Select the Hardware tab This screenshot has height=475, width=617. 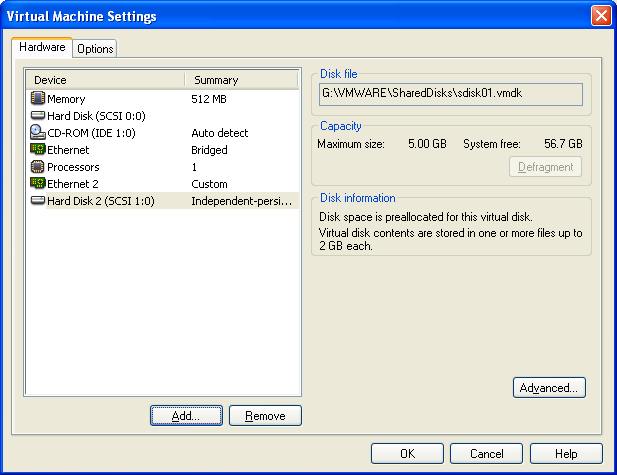[42, 47]
